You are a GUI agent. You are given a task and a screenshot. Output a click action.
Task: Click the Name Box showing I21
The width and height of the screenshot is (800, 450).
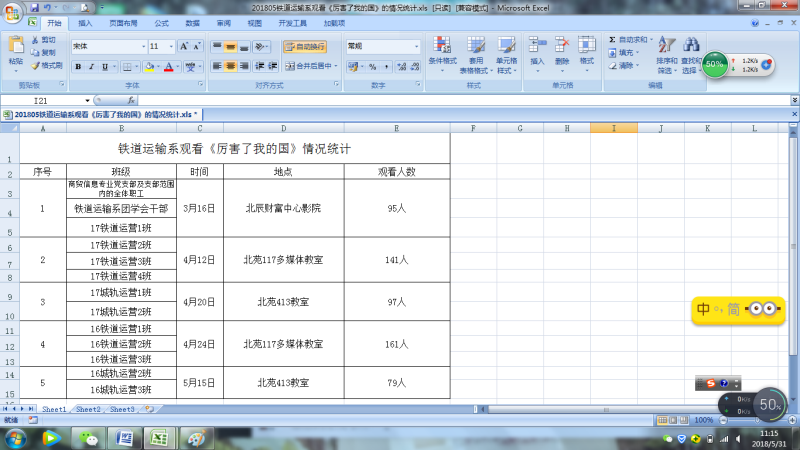click(40, 101)
